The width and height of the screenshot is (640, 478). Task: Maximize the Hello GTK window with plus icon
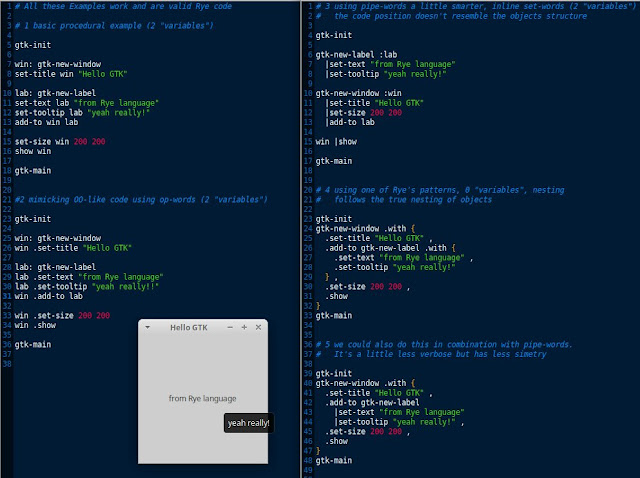coord(244,327)
